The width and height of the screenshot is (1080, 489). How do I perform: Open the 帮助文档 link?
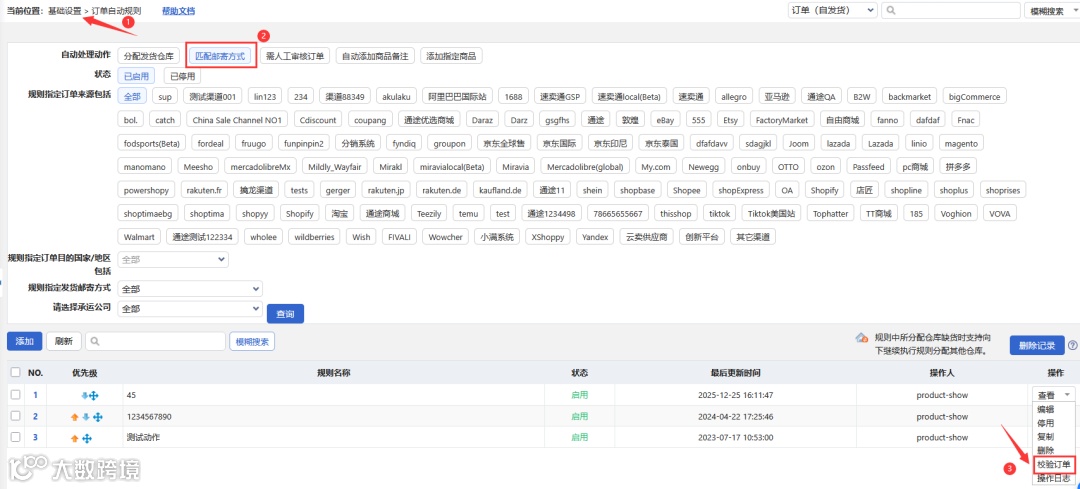pyautogui.click(x=178, y=11)
